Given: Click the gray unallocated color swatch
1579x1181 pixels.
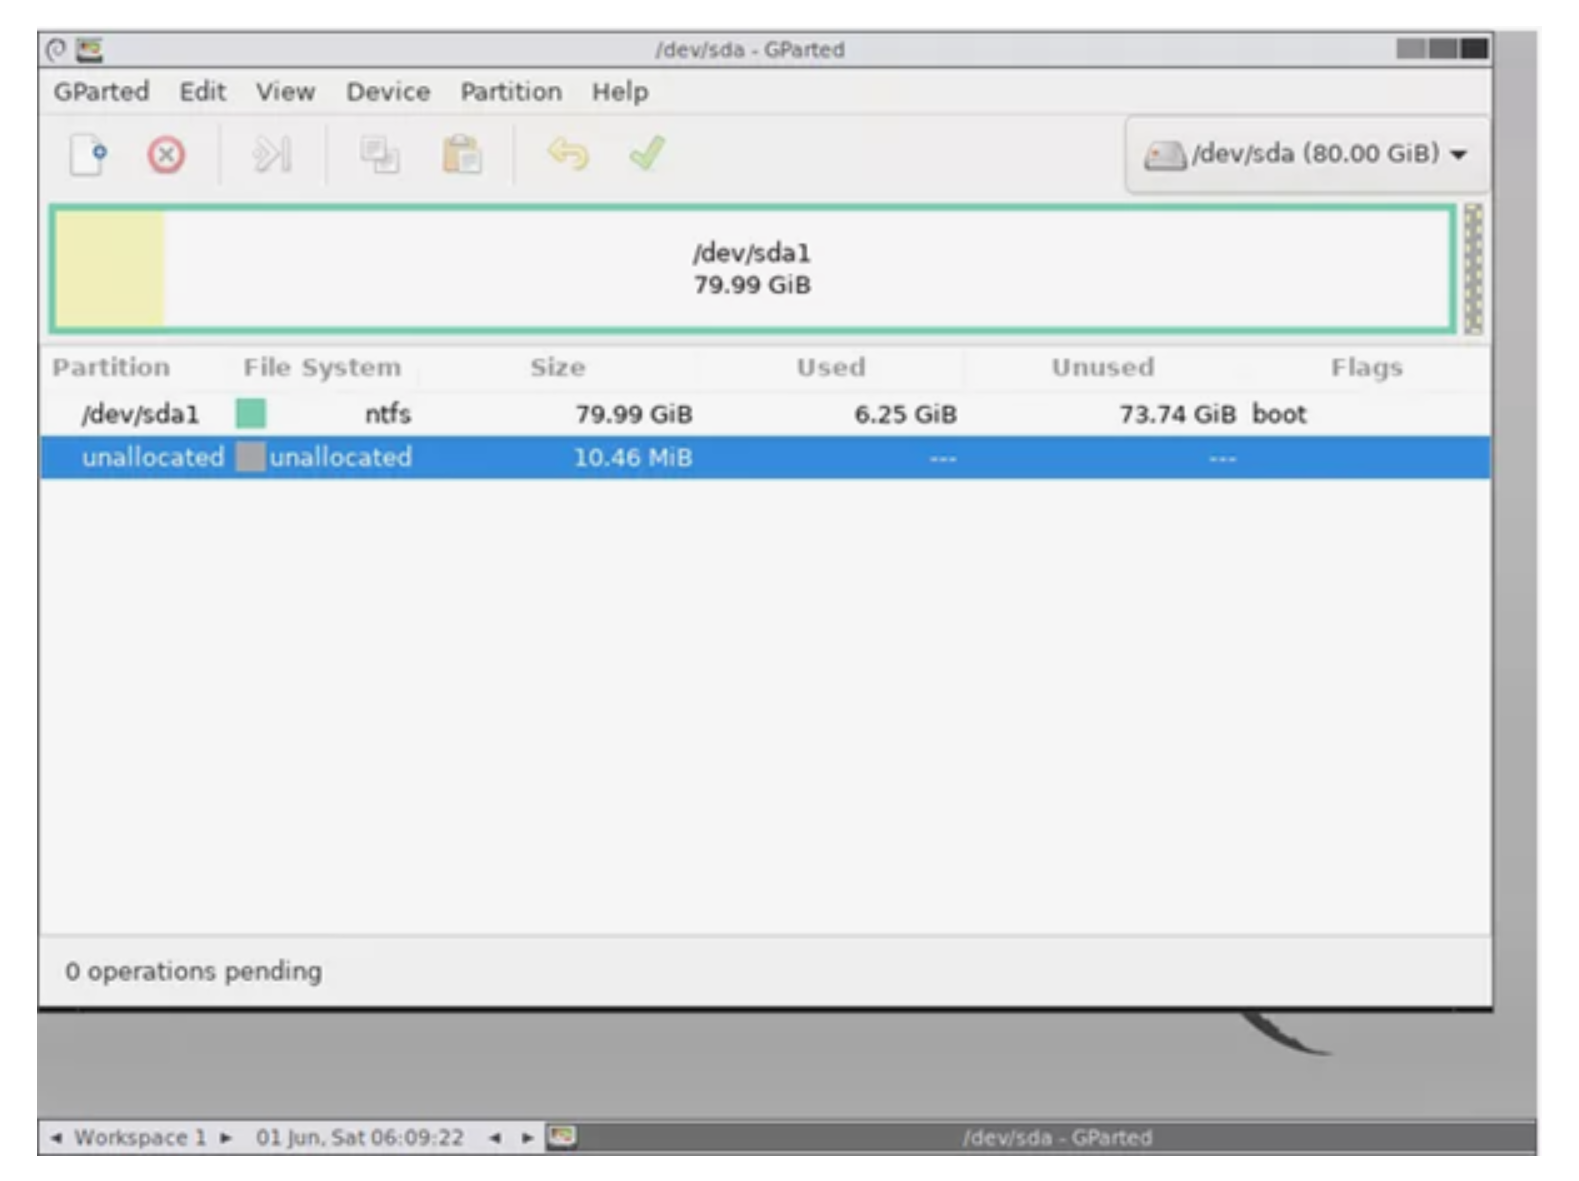Looking at the screenshot, I should [x=250, y=457].
